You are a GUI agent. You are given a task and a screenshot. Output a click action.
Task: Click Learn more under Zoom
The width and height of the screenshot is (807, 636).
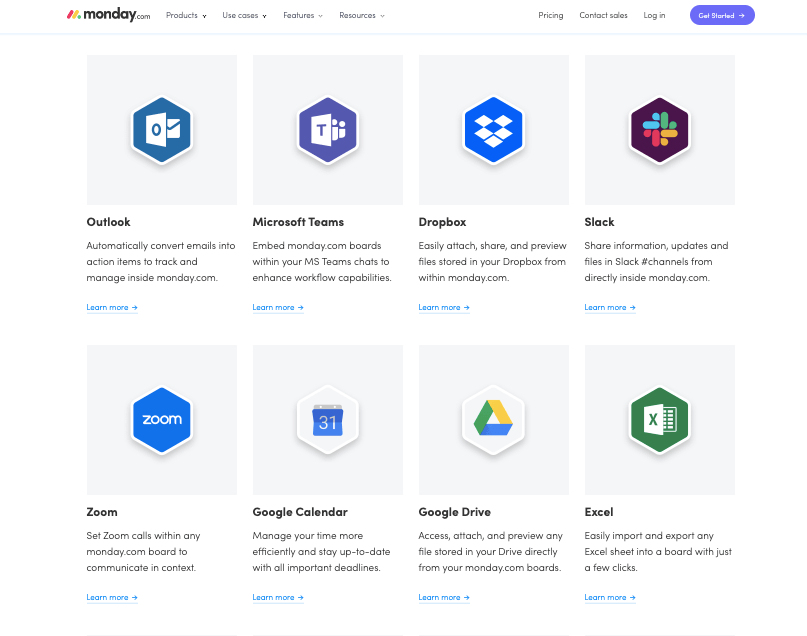point(112,597)
